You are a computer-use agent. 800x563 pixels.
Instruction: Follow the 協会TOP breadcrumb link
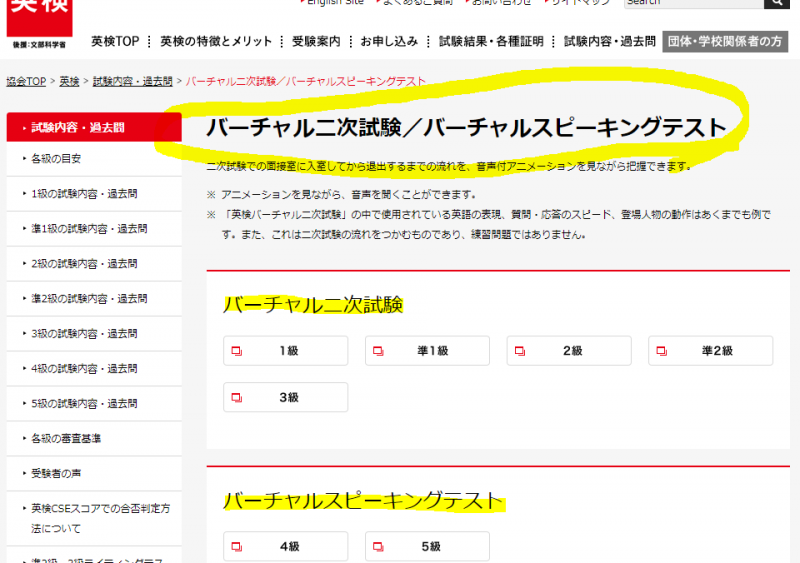[26, 81]
